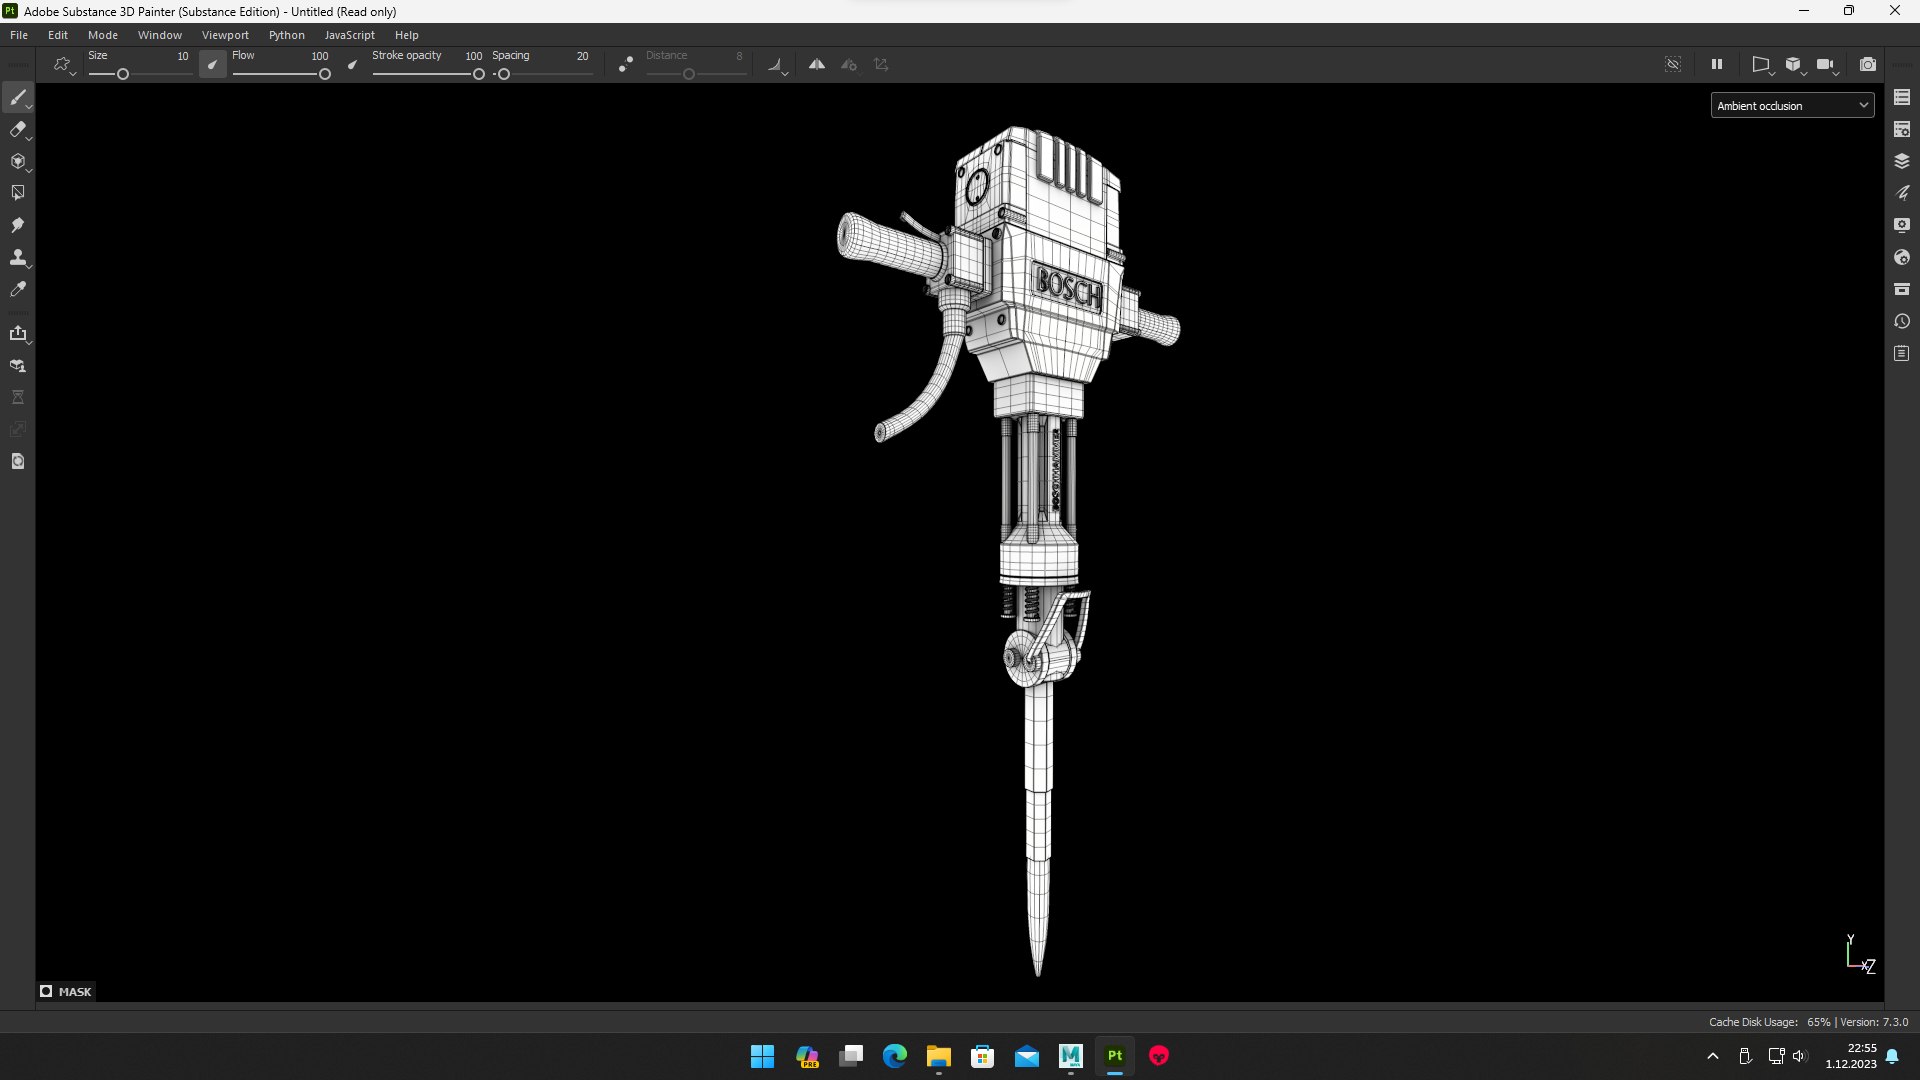Click the Spacing value field showing 20
Screen dimensions: 1920x1080
tap(582, 56)
